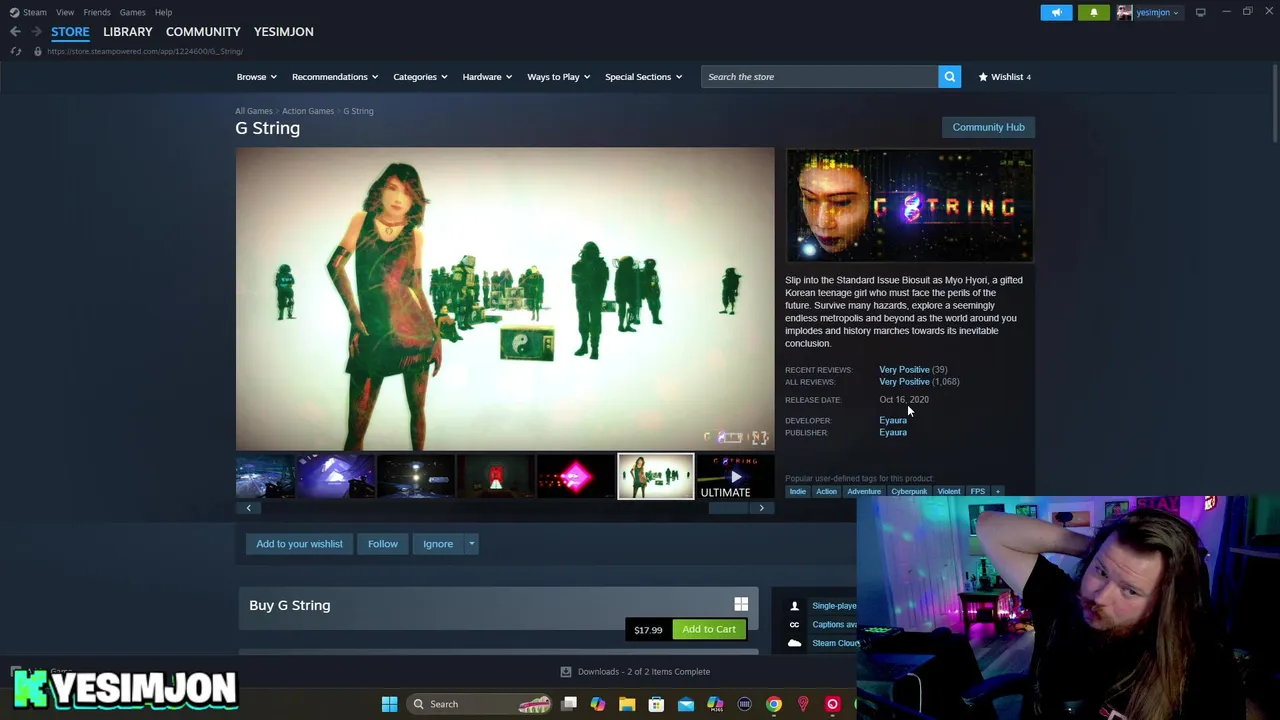
Task: Open the Wishlist star link
Action: pos(1004,77)
